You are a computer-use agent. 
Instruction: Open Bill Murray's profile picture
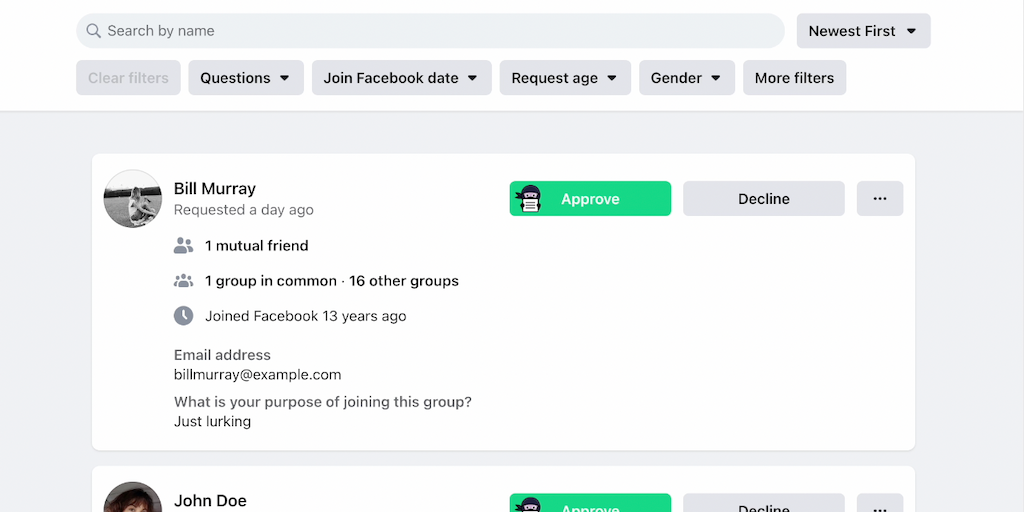[x=133, y=199]
